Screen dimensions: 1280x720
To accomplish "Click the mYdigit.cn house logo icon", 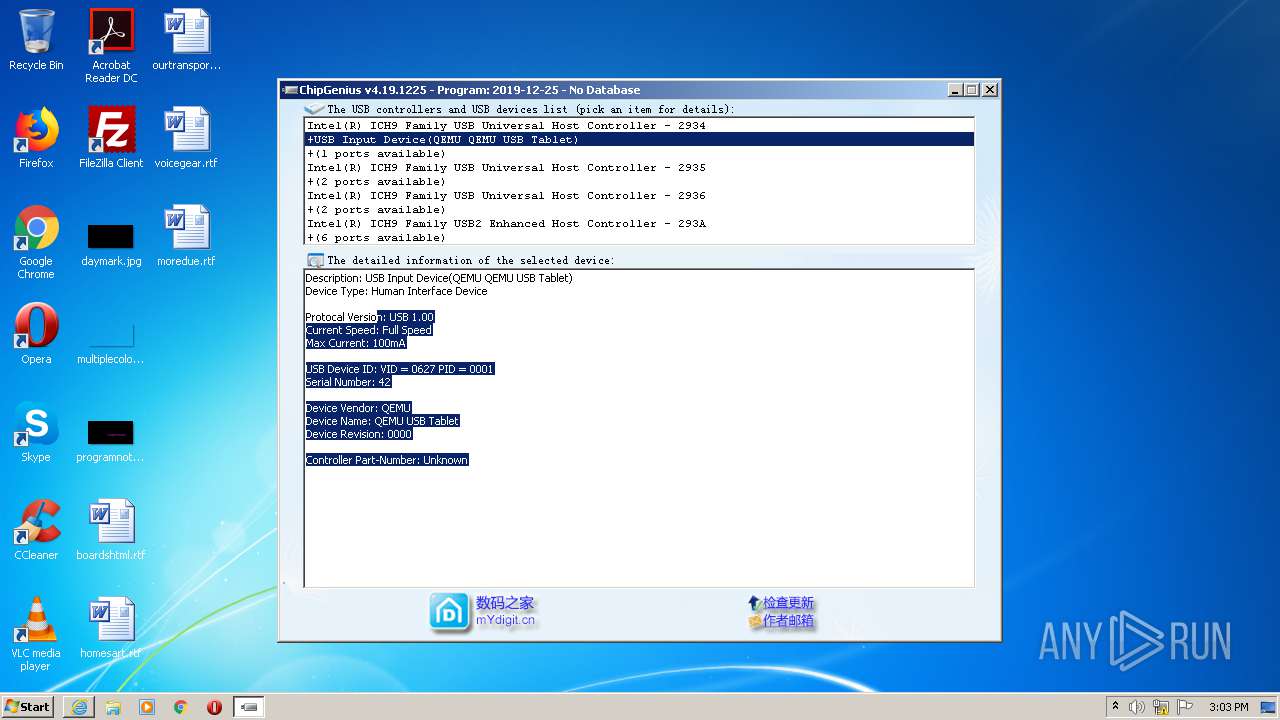I will click(449, 612).
